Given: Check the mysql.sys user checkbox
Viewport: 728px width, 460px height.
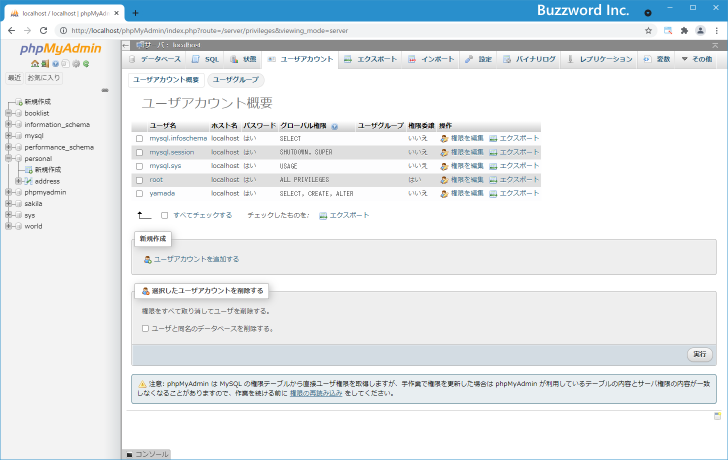Looking at the screenshot, I should pyautogui.click(x=139, y=166).
